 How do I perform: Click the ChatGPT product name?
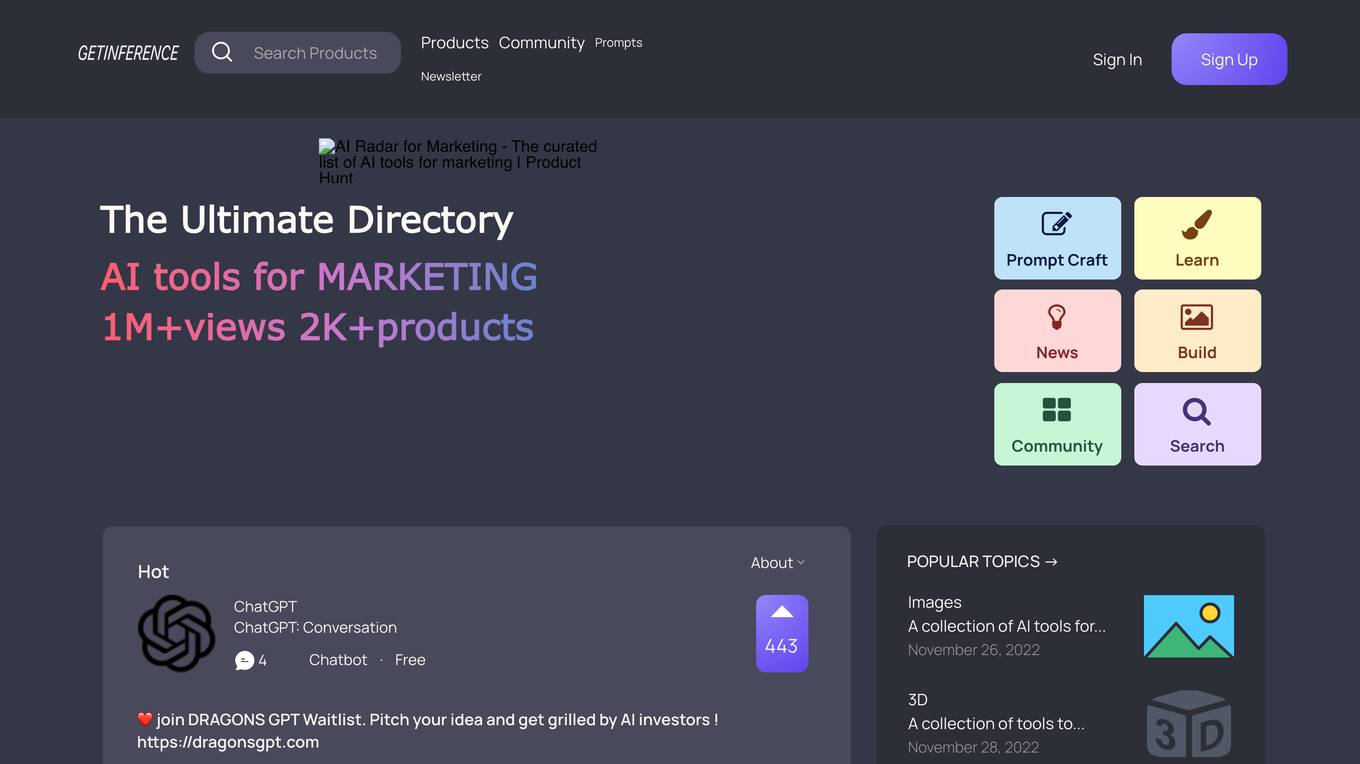[265, 606]
